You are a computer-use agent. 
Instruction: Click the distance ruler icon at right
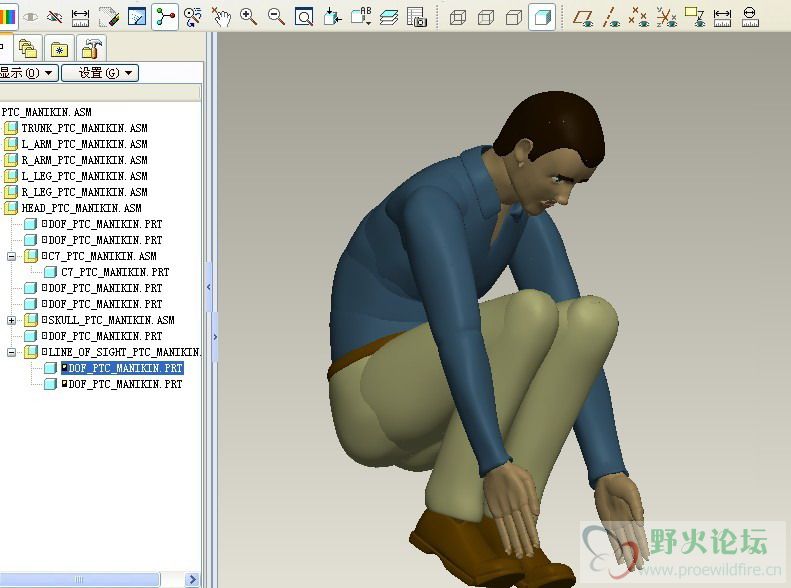(x=722, y=18)
